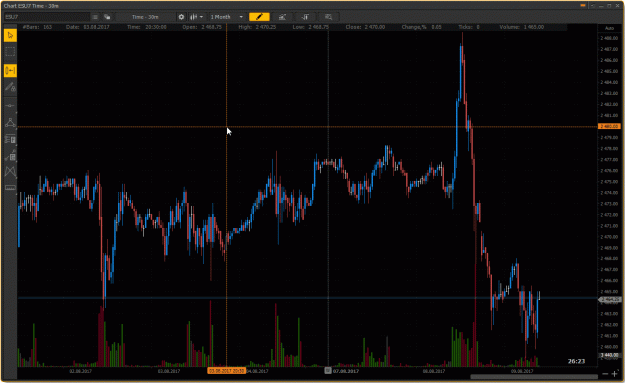Click the ESU7 symbol input field
This screenshot has width=625, height=383.
pos(47,17)
